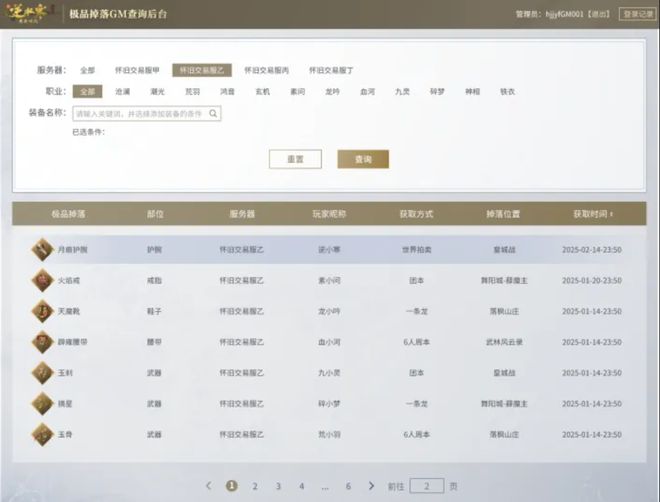Image resolution: width=660 pixels, height=502 pixels.
Task: Click 玩家昵称 column header
Action: point(329,214)
